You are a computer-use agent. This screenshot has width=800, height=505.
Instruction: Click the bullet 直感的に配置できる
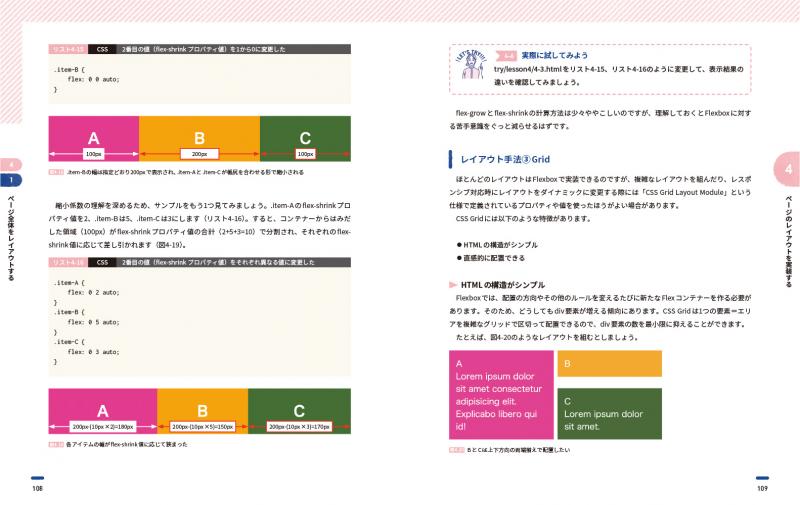pyautogui.click(x=490, y=258)
